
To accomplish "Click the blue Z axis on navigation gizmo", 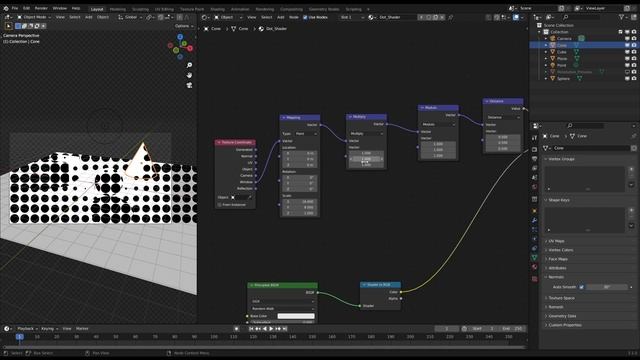I will [x=180, y=37].
